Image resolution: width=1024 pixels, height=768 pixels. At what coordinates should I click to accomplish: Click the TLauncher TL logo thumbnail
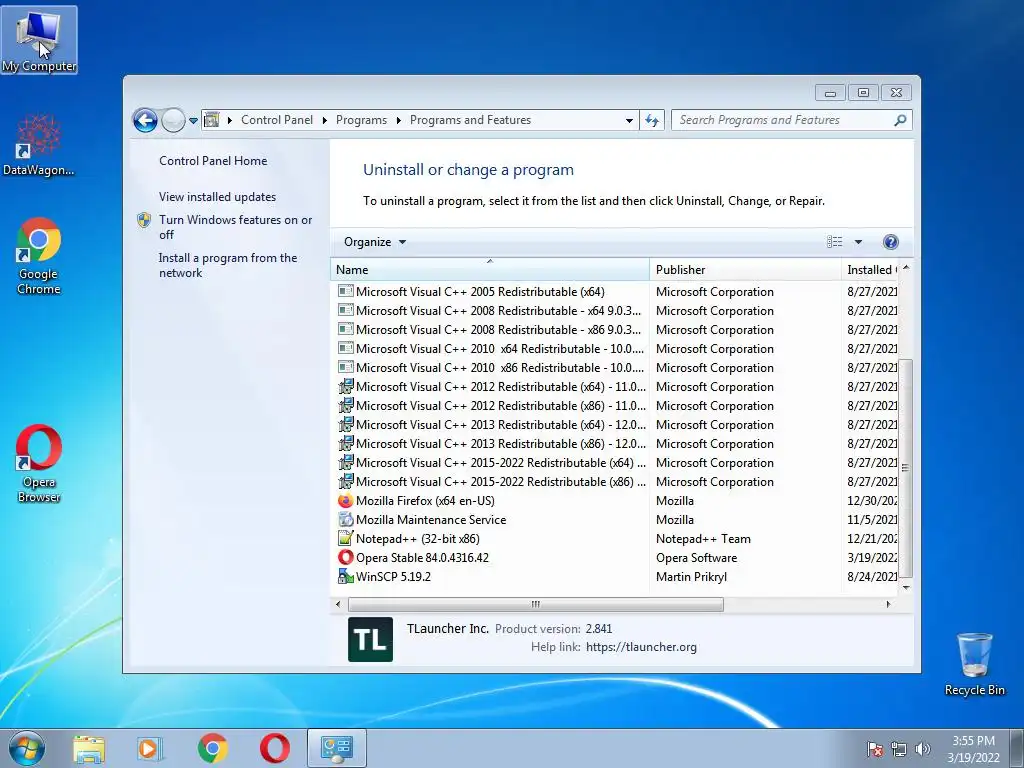(370, 639)
